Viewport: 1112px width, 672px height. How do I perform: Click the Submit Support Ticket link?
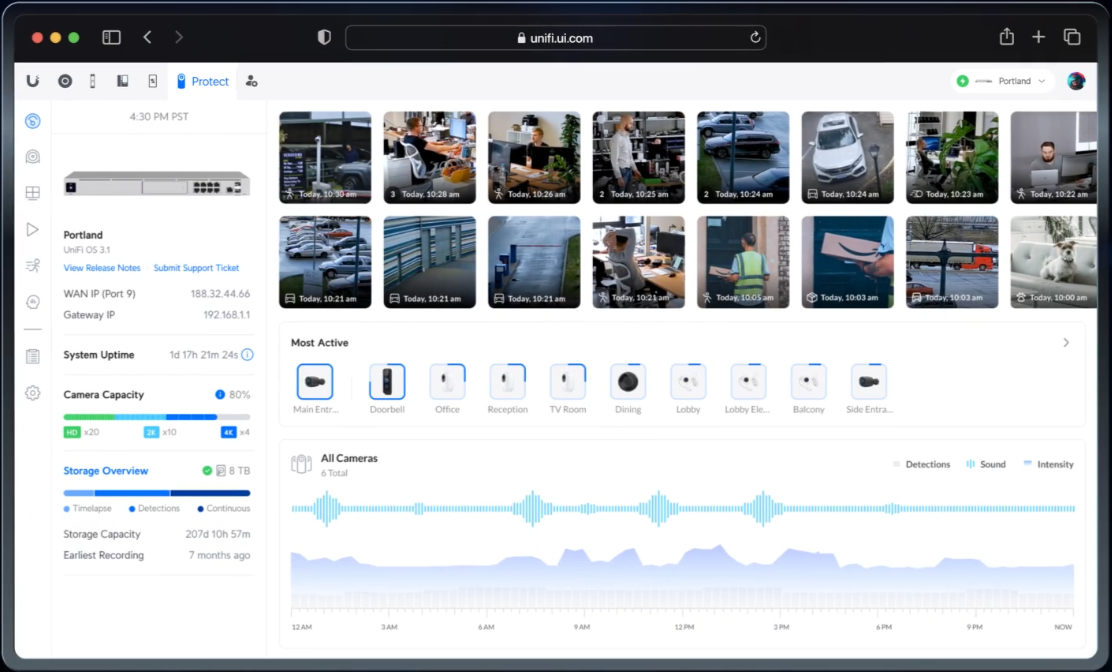tap(196, 268)
